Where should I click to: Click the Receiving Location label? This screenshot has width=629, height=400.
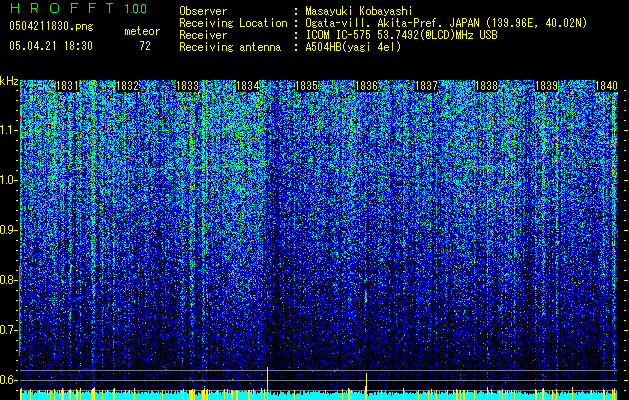click(233, 23)
